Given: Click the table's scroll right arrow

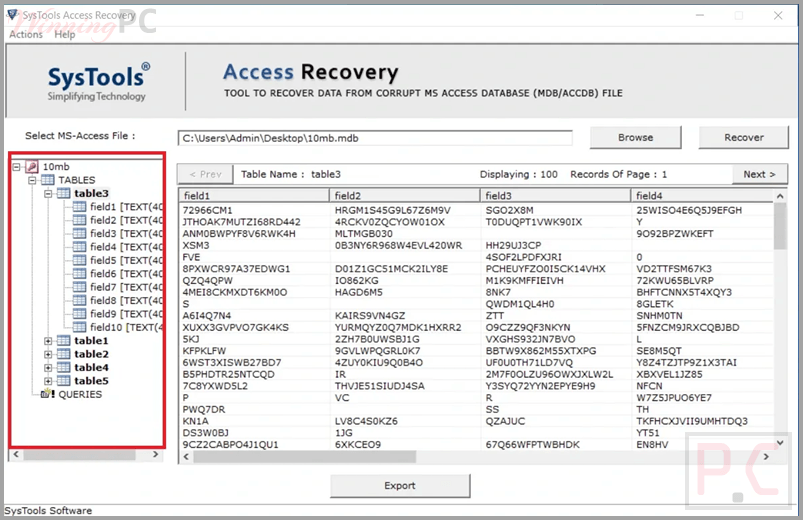Looking at the screenshot, I should point(766,456).
